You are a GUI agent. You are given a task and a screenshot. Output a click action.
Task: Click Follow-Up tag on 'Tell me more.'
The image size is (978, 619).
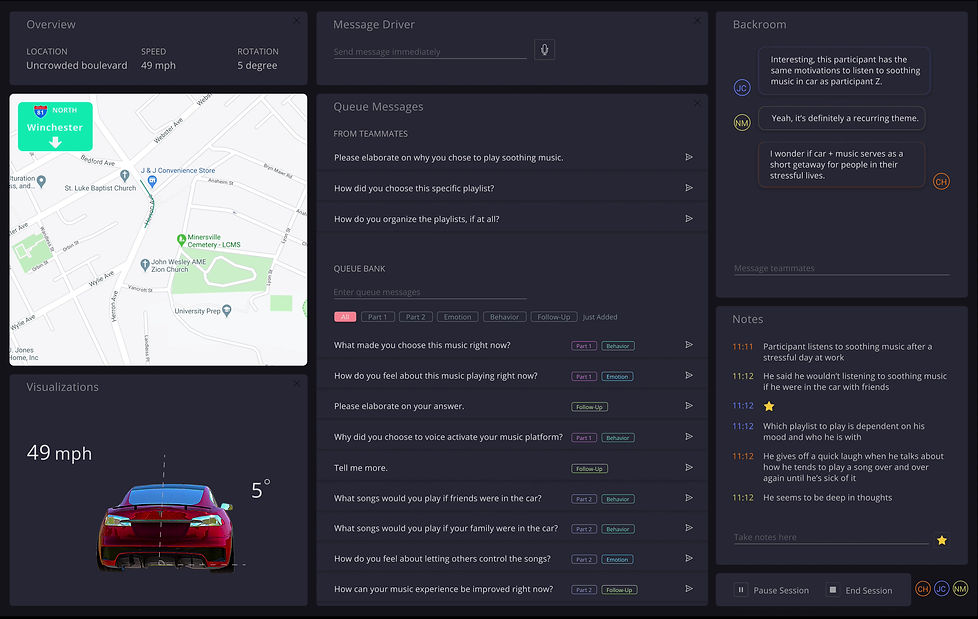(589, 469)
